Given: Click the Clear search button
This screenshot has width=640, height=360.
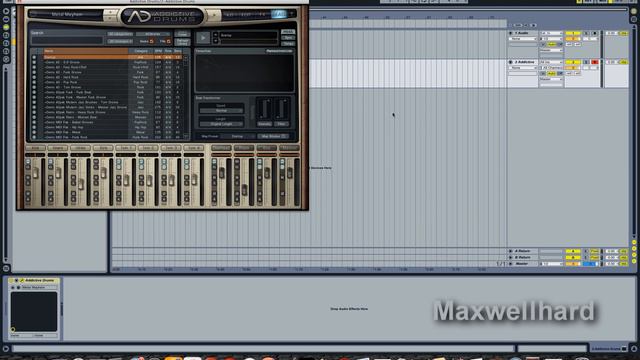Looking at the screenshot, I should point(182,34).
